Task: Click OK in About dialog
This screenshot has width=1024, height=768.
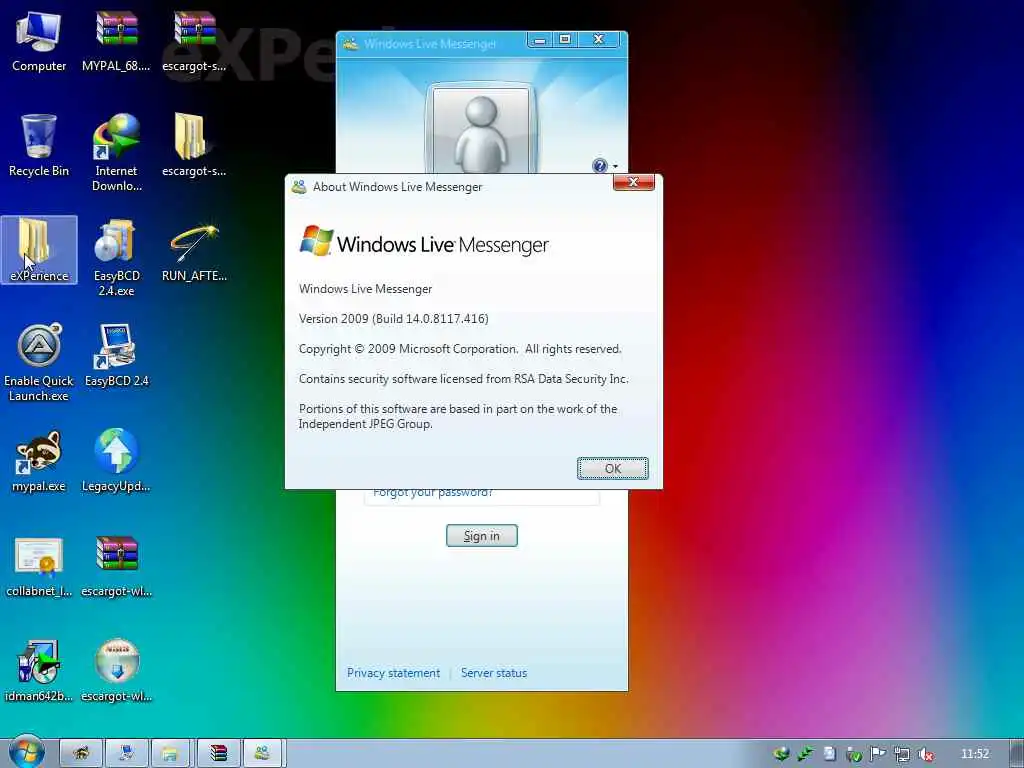Action: [613, 468]
